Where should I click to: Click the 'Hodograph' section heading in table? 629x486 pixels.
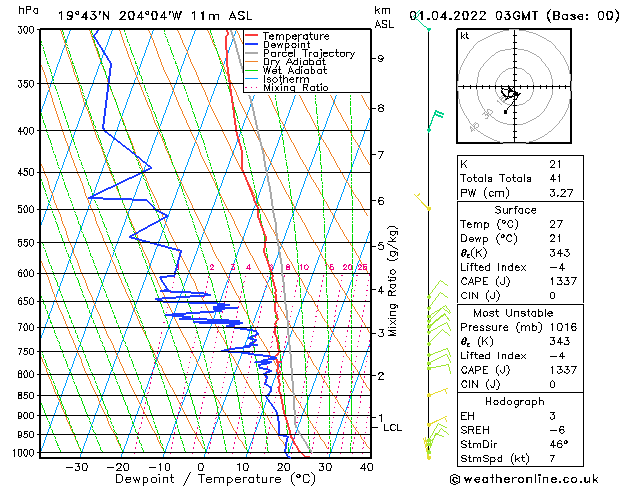coord(515,402)
